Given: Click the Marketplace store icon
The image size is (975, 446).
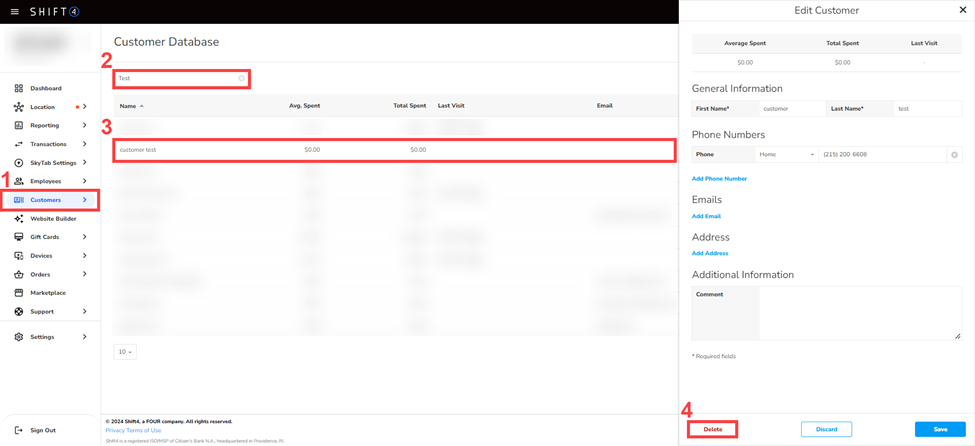Looking at the screenshot, I should (18, 293).
